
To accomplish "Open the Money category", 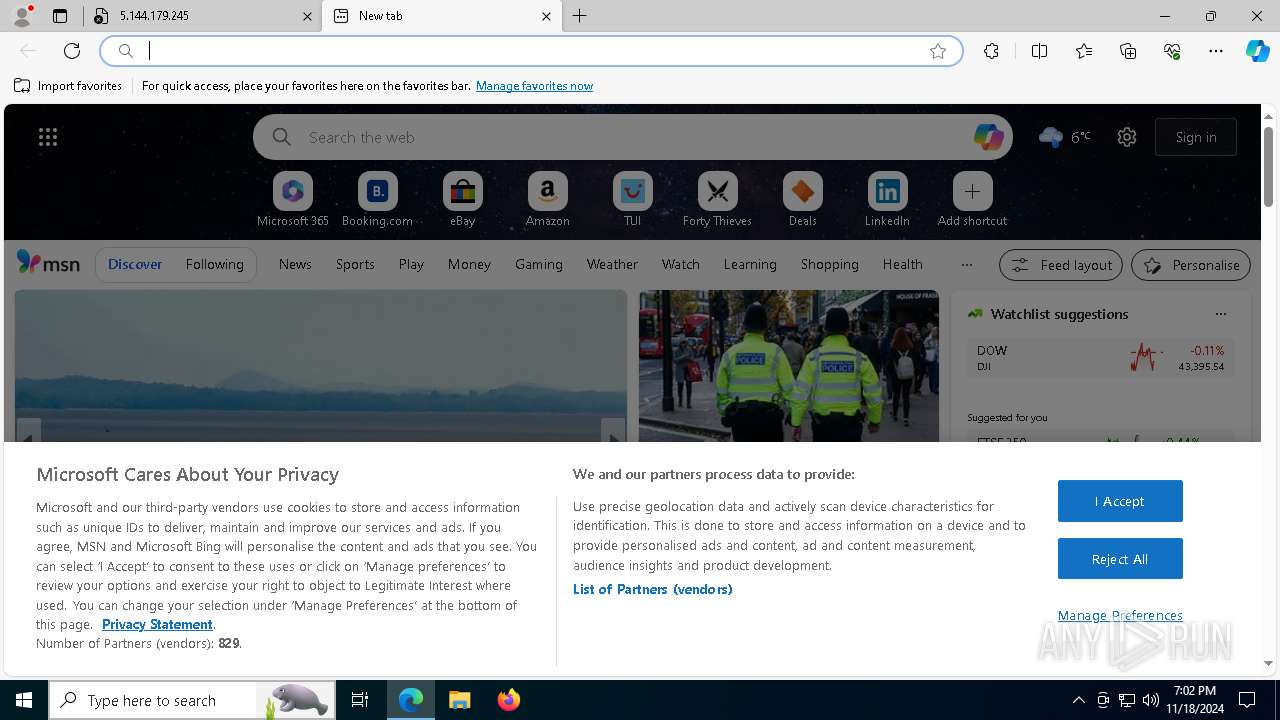I will coord(469,264).
